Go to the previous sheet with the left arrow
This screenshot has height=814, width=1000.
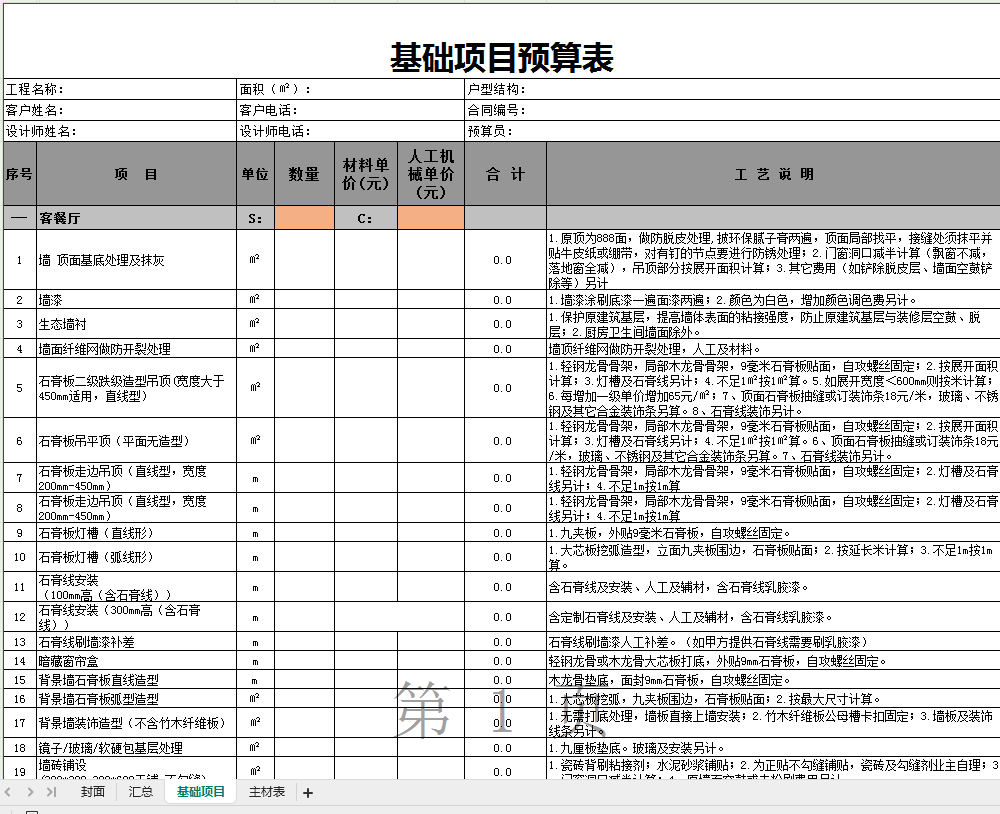pos(8,792)
